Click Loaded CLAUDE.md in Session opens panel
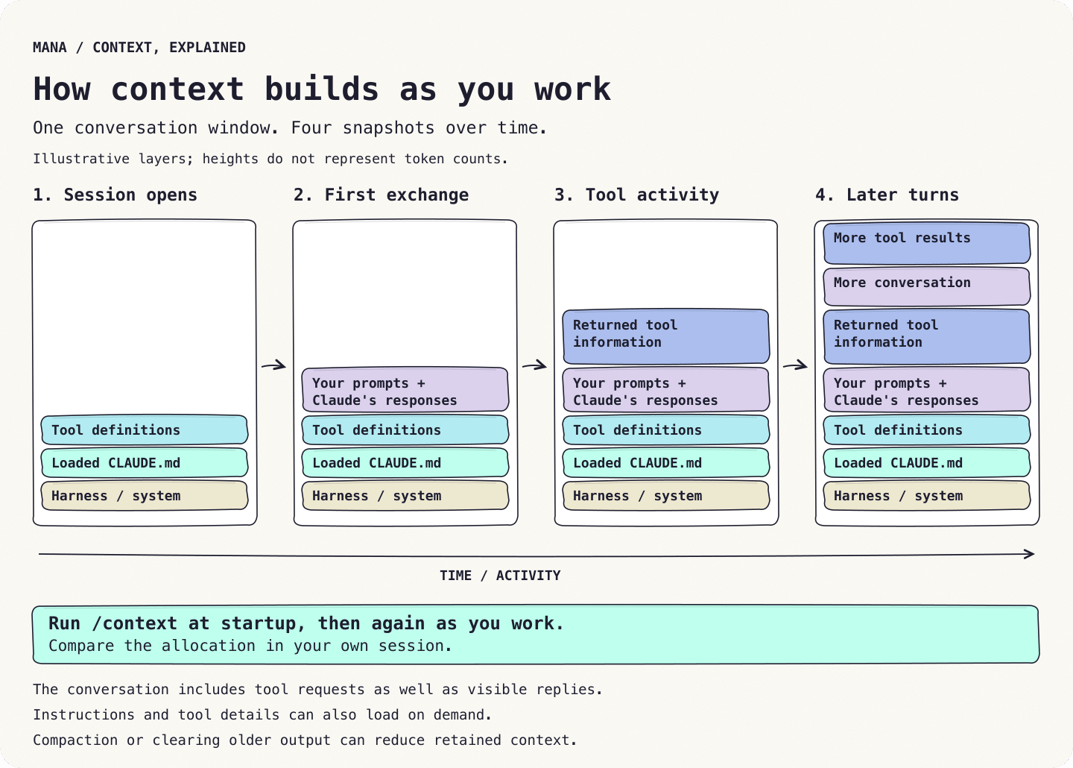Viewport: 1073px width, 768px height. coord(144,463)
